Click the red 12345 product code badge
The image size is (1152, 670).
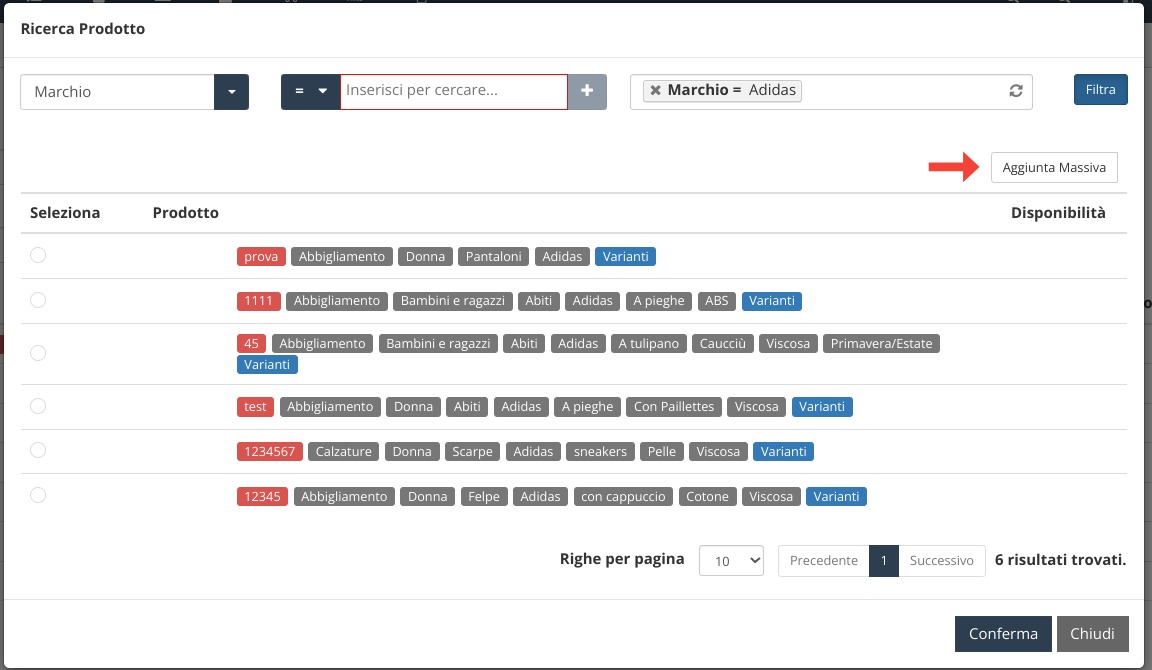(x=261, y=497)
